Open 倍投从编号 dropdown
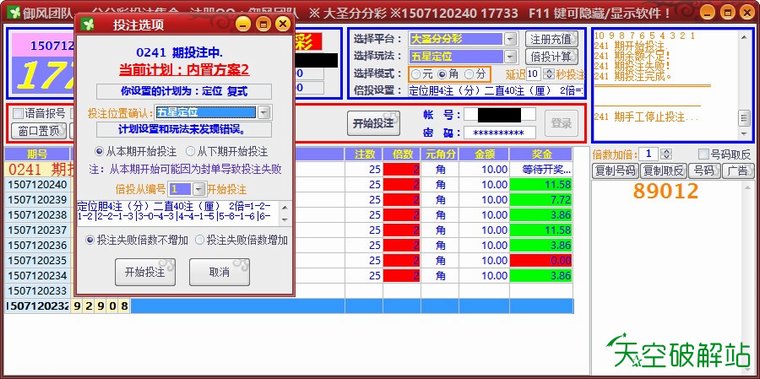 (x=199, y=189)
